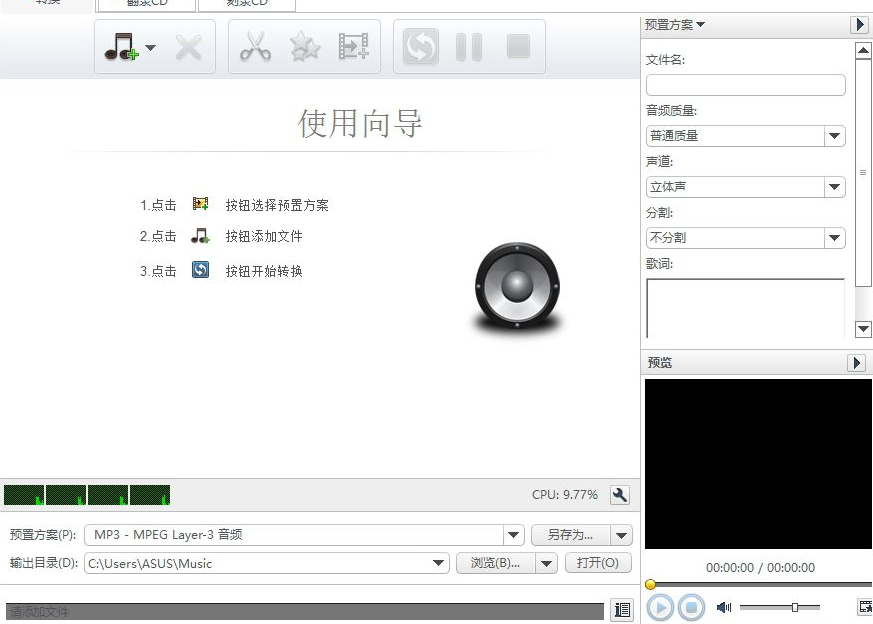
Task: Open the Add Files music note icon
Action: tap(122, 46)
